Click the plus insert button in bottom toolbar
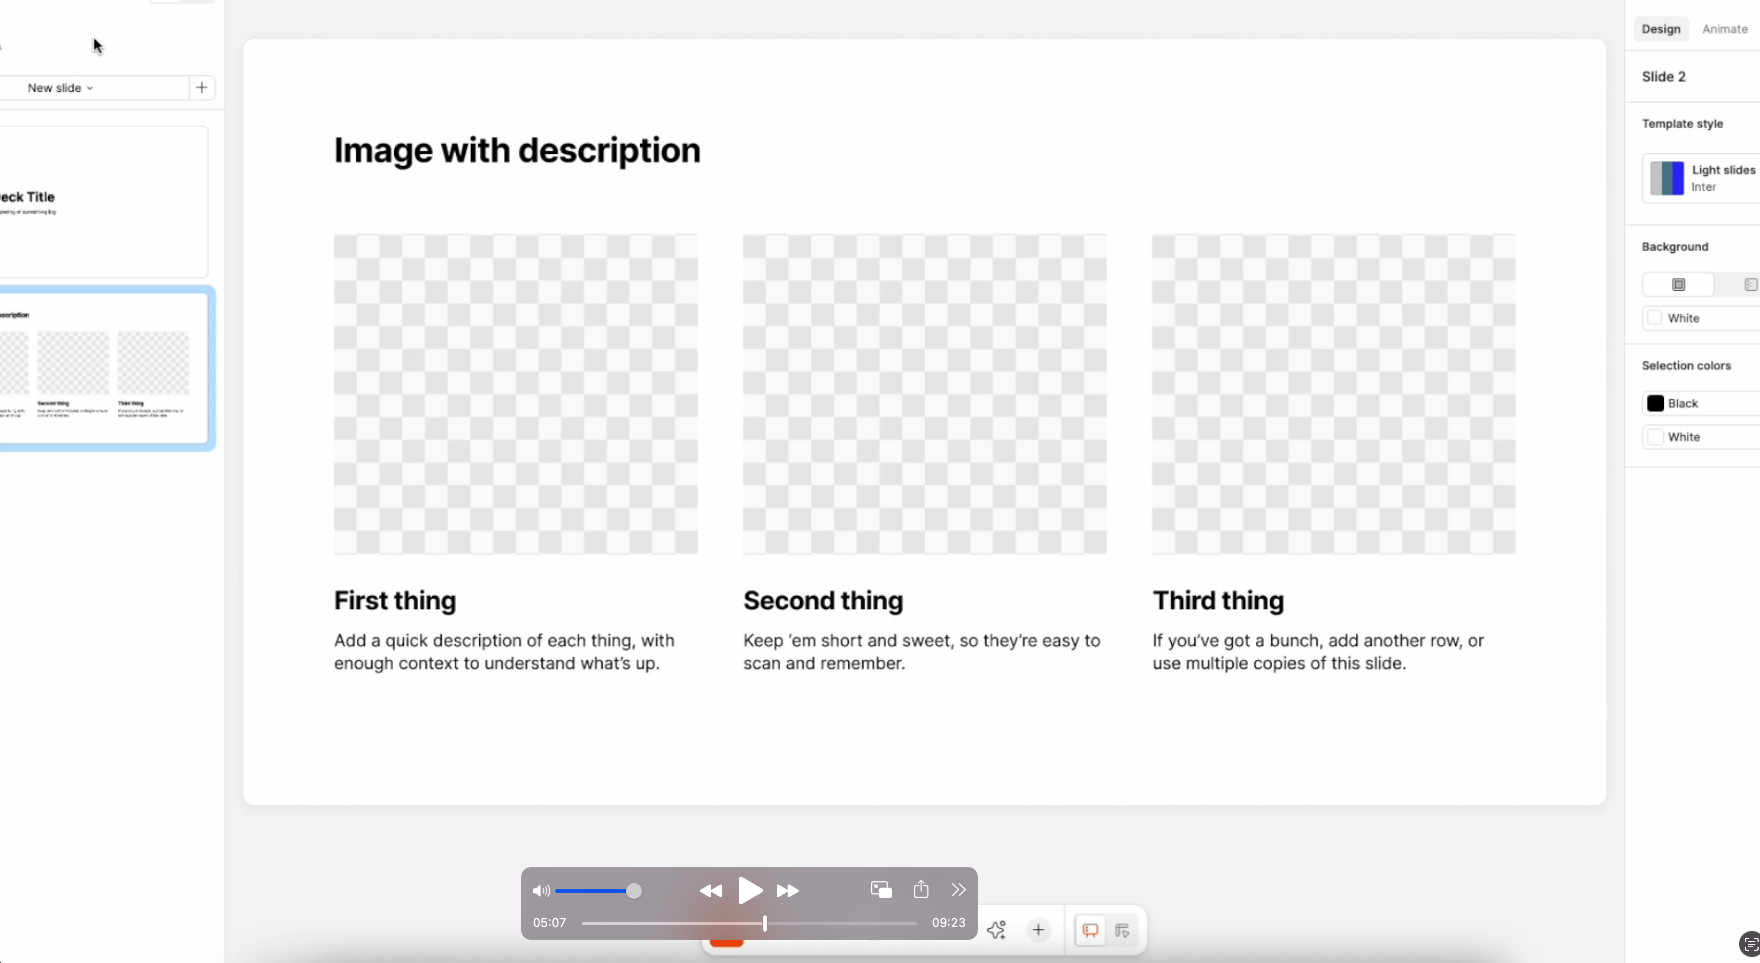Viewport: 1760px width, 963px height. 1038,930
